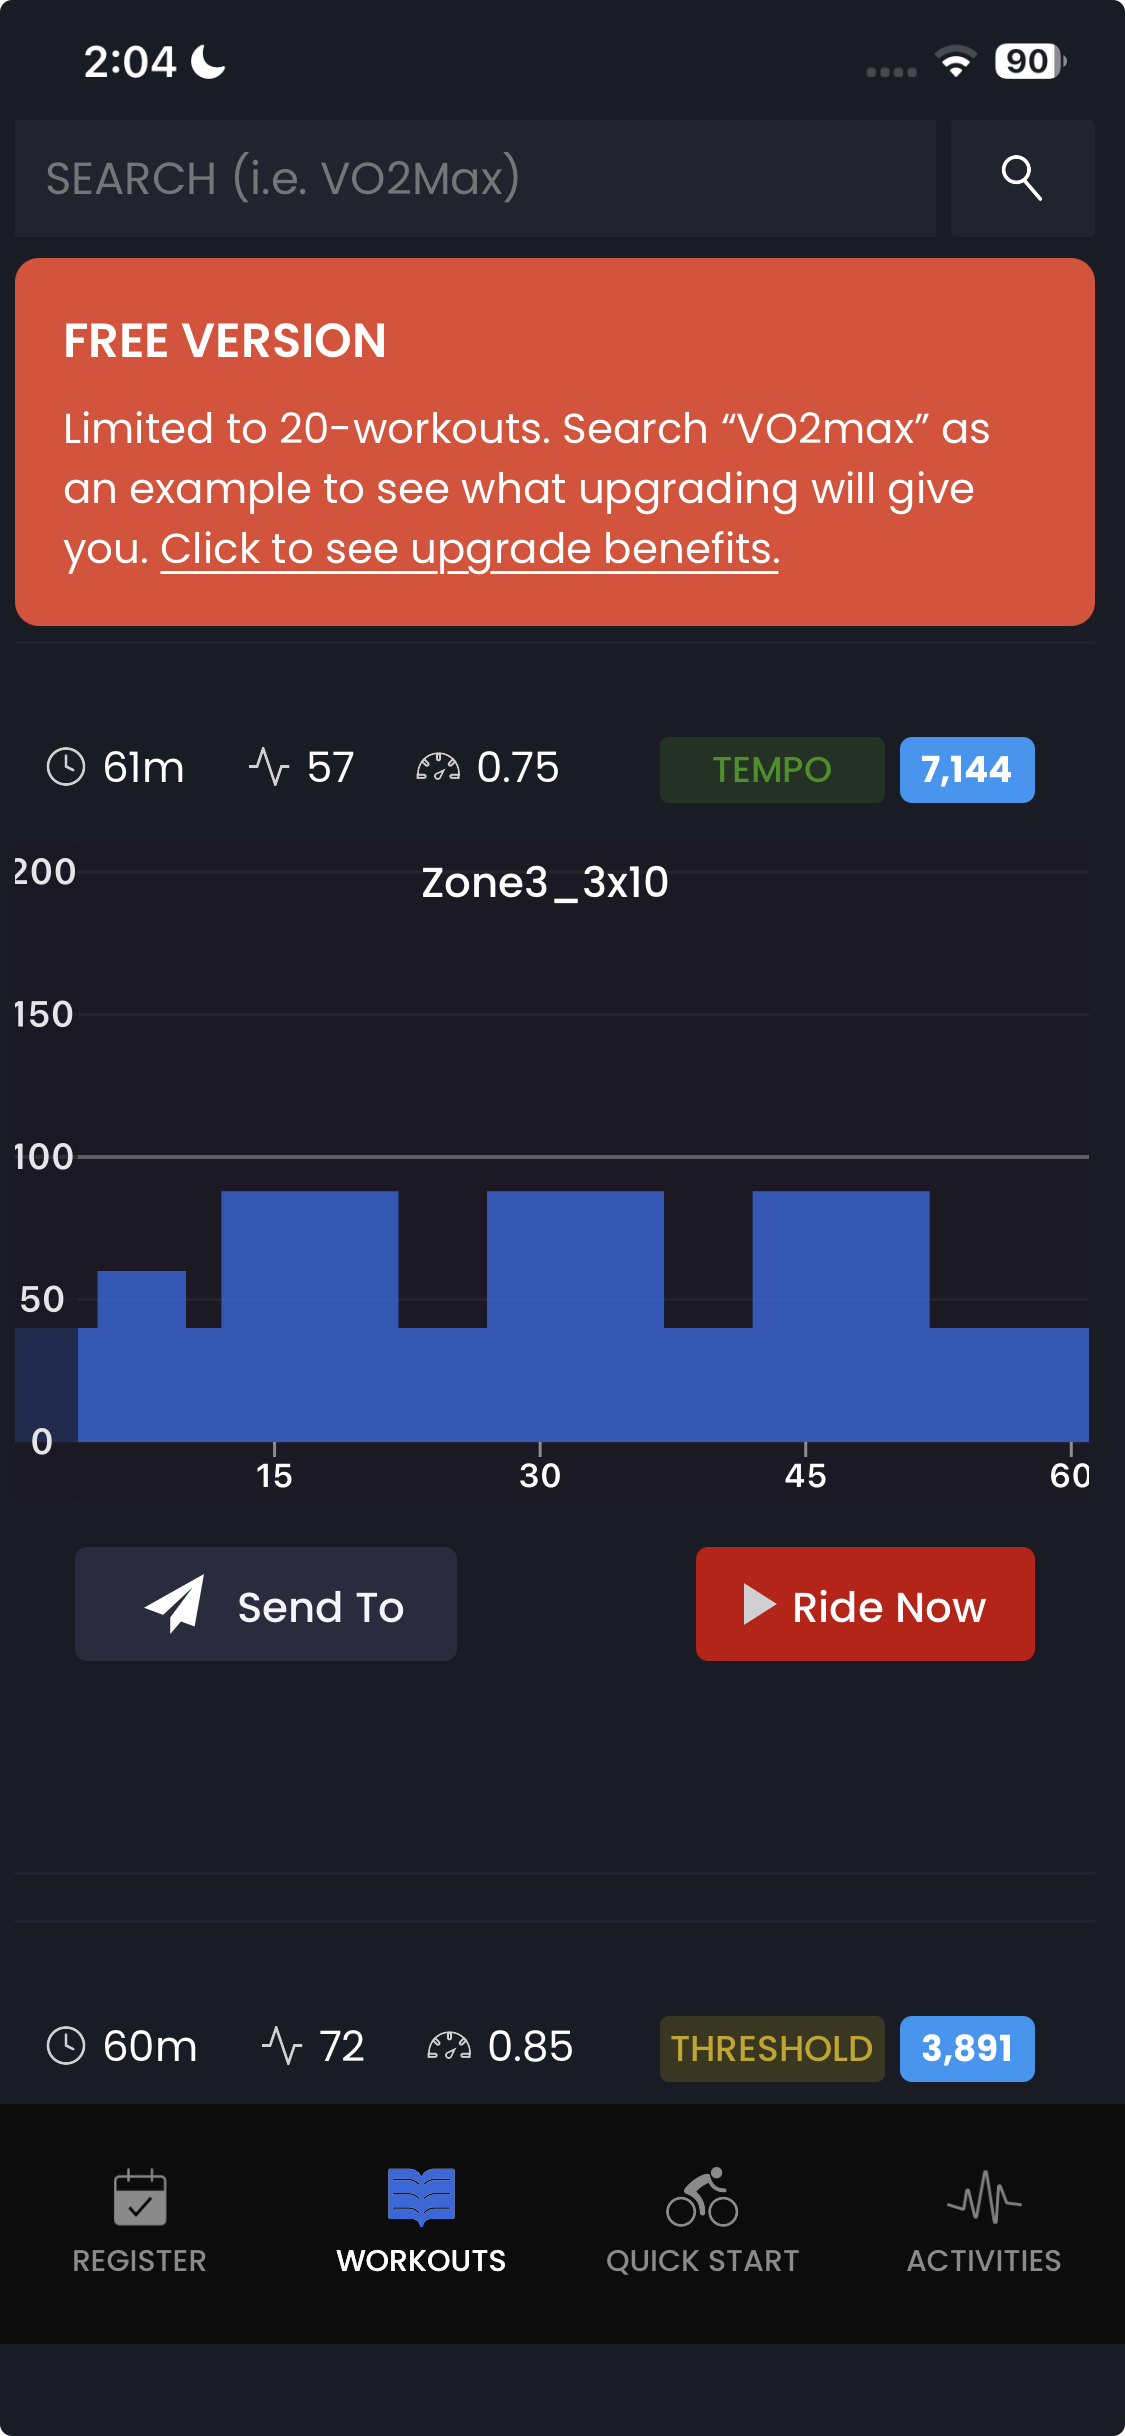Focus the workout search field
1125x2436 pixels.
475,179
